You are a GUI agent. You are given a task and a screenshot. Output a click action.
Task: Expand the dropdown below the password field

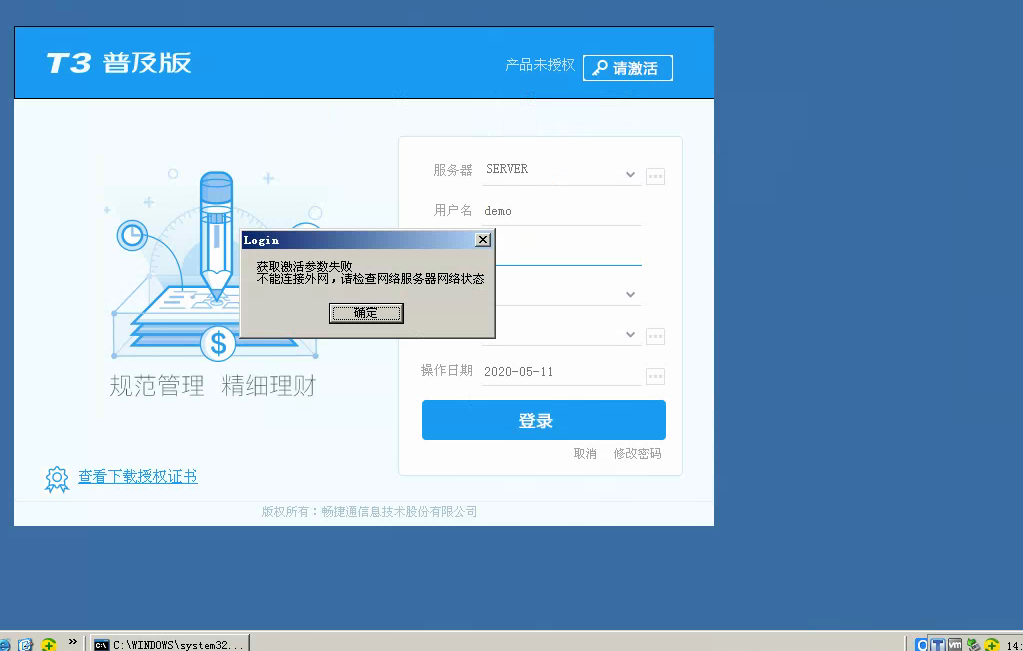coord(630,295)
